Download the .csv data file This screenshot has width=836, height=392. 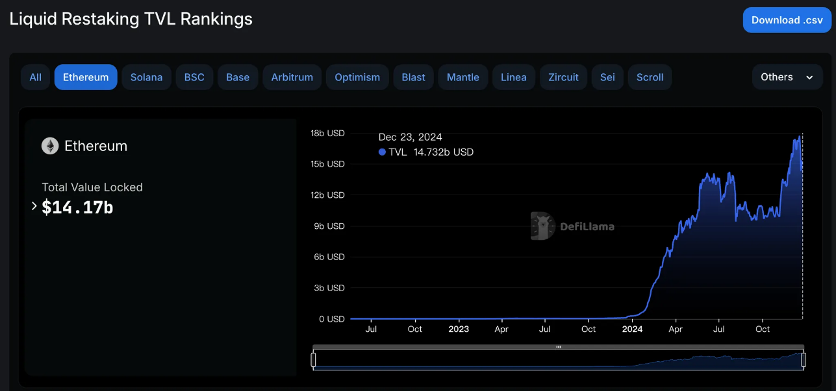click(787, 20)
